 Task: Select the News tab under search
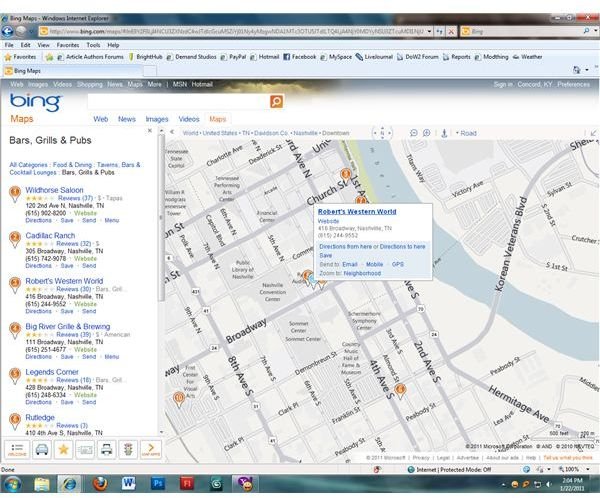coord(127,119)
